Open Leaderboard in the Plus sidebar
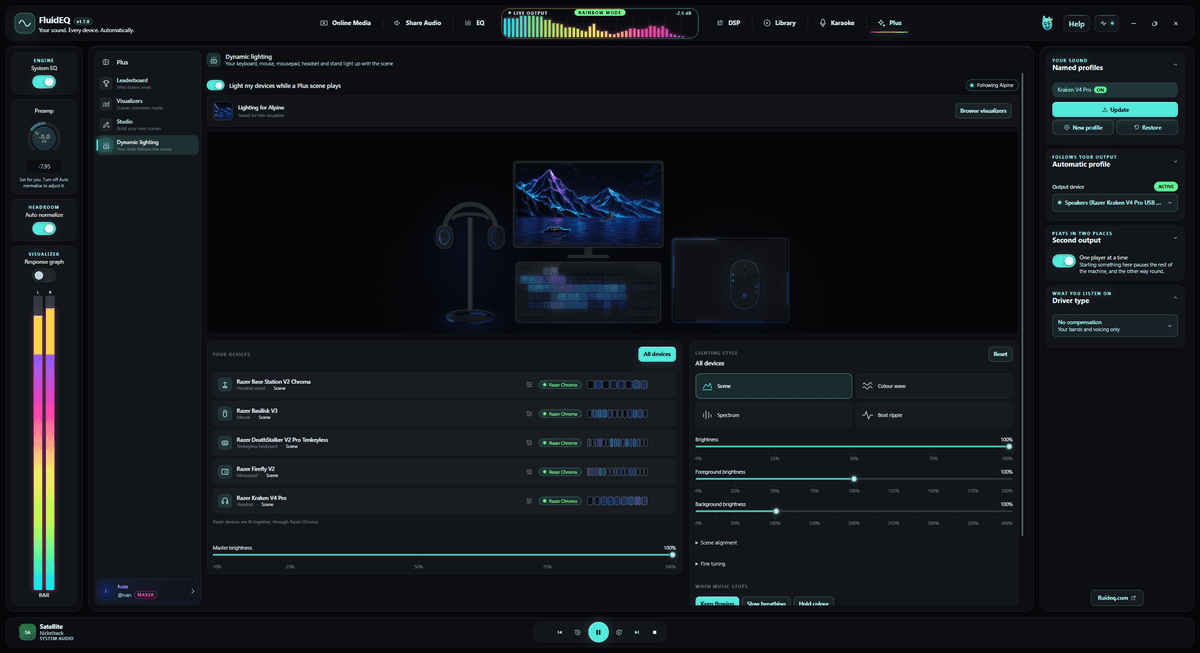Viewport: 1200px width, 653px height. pyautogui.click(x=147, y=82)
